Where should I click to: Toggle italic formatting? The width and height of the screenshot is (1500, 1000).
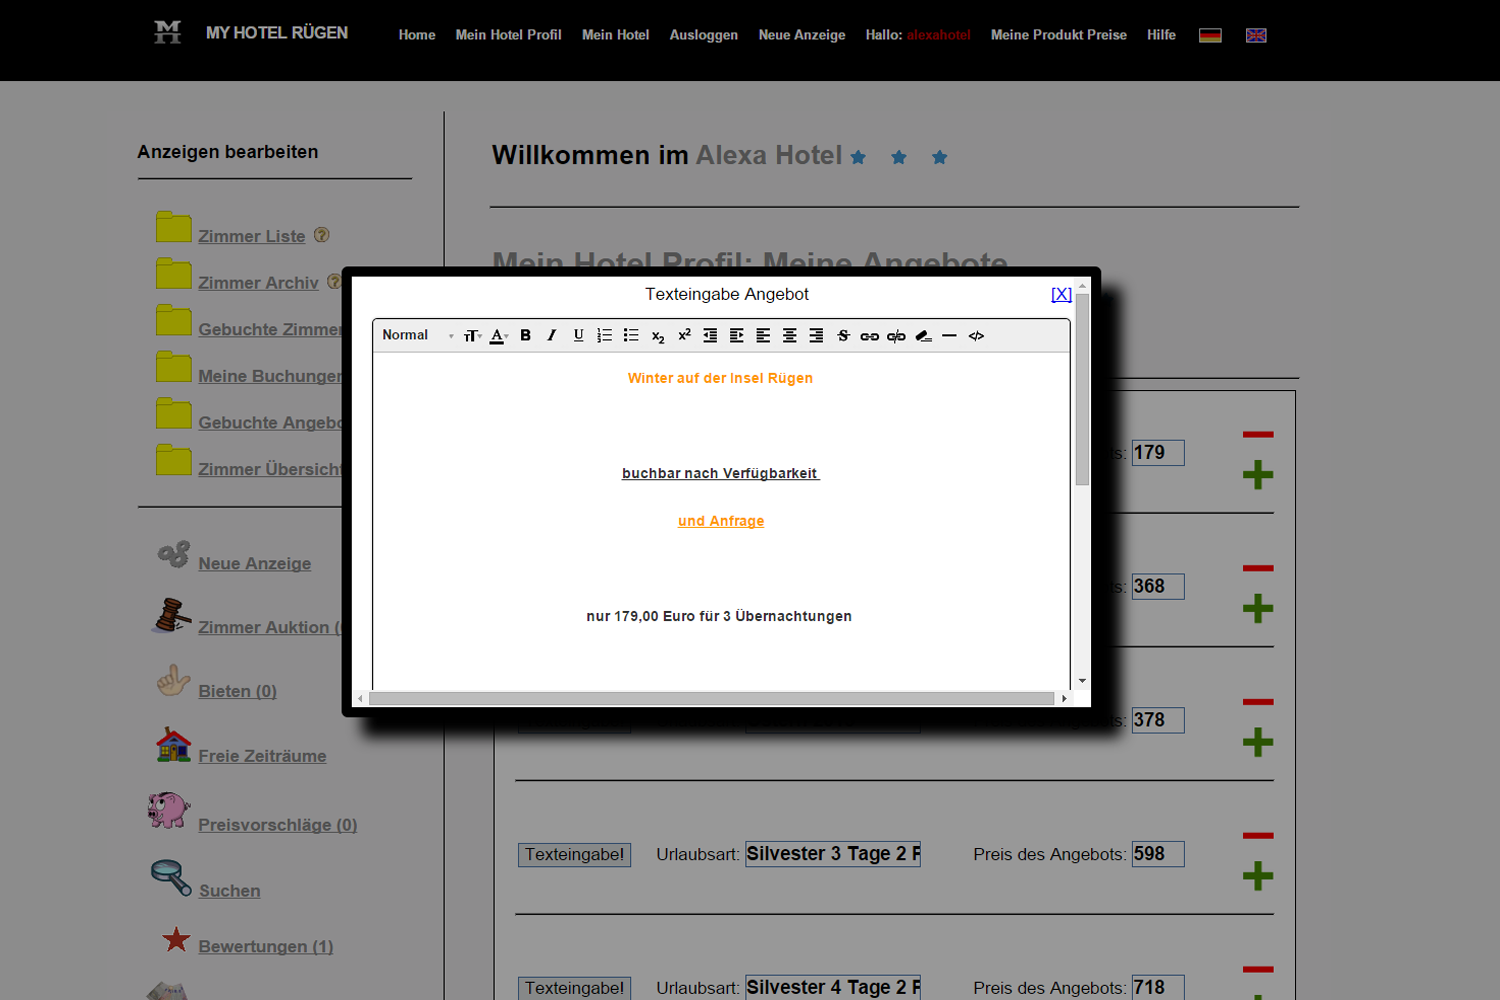[551, 336]
